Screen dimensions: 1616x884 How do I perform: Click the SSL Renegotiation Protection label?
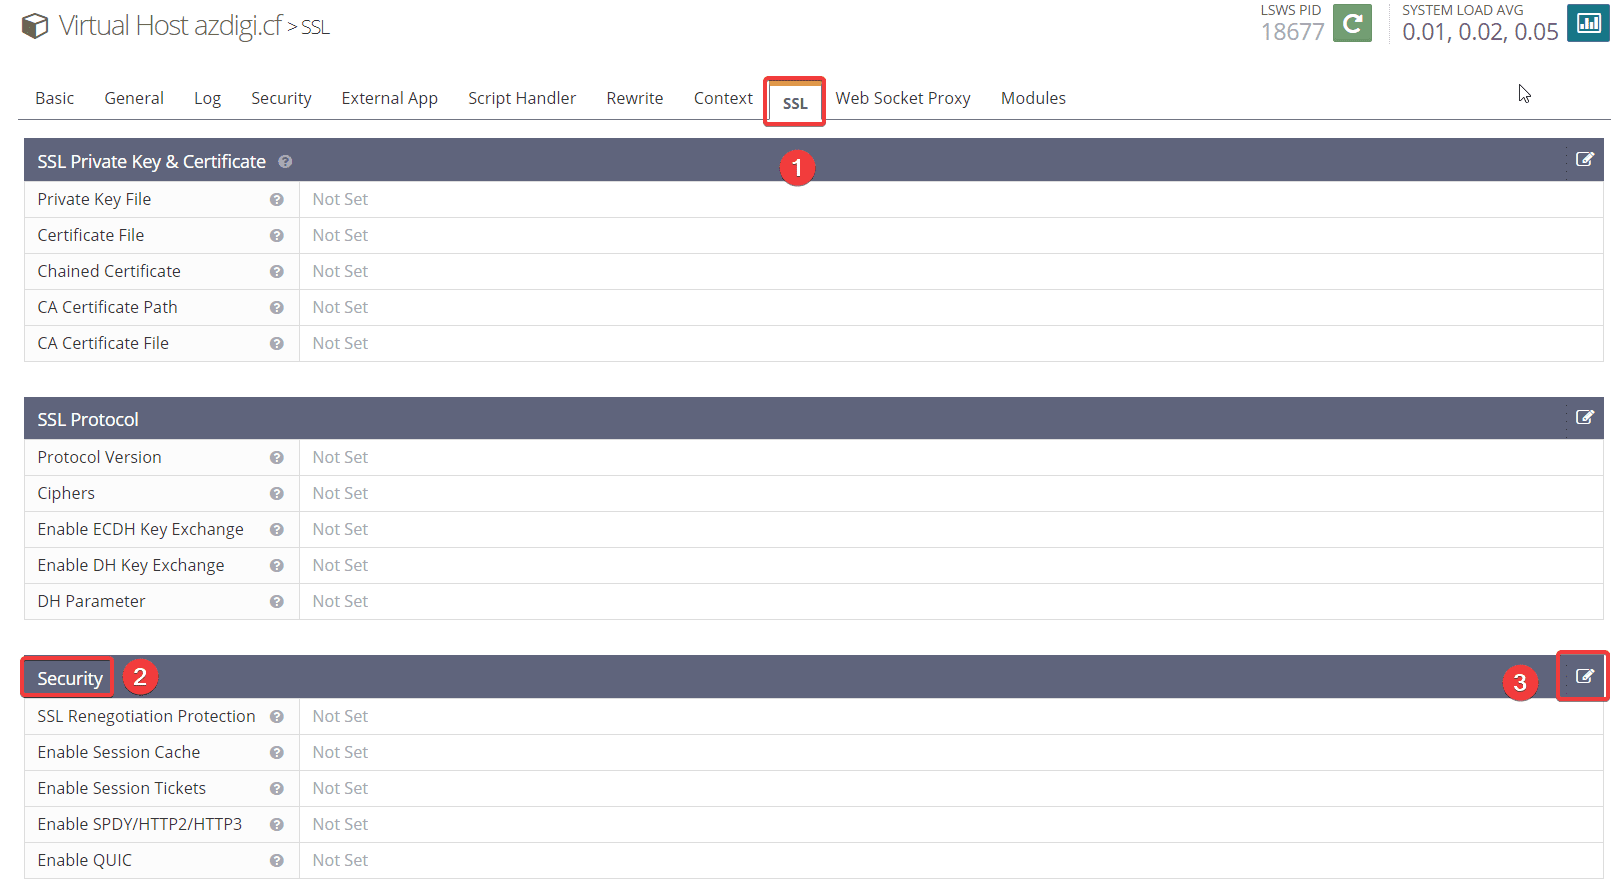(x=146, y=716)
